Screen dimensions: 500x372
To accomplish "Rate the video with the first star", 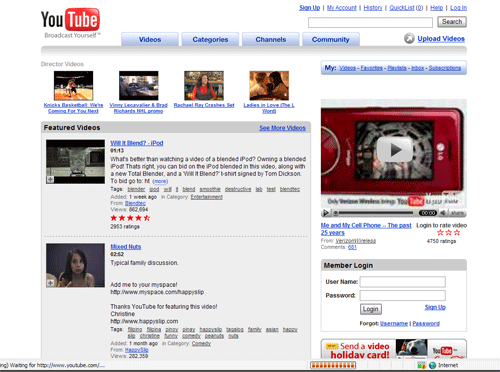I will coord(440,232).
